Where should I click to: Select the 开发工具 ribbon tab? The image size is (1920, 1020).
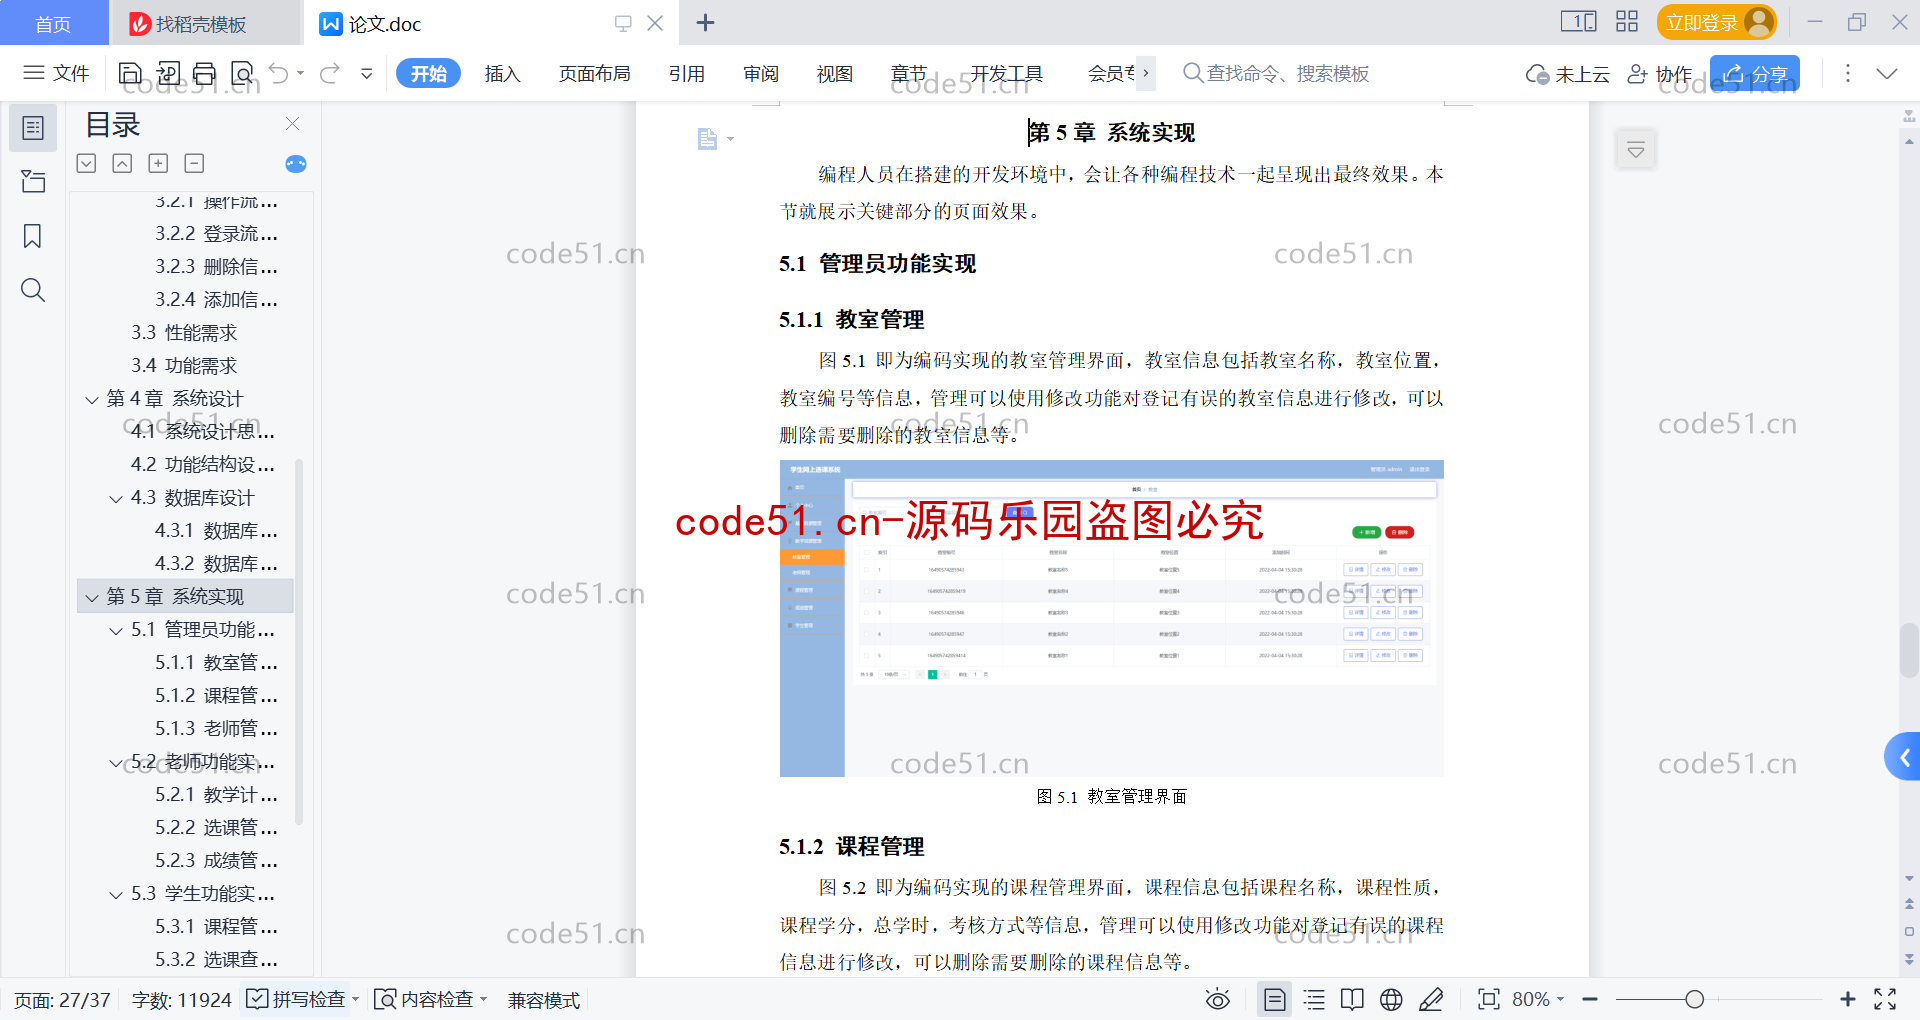[x=1006, y=73]
